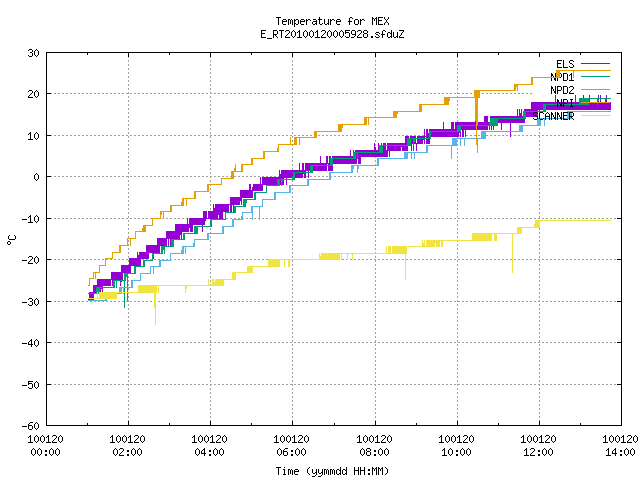Image resolution: width=640 pixels, height=480 pixels.
Task: Click the 'Time (yymmdd HH:MM)' axis title
Action: click(x=332, y=471)
